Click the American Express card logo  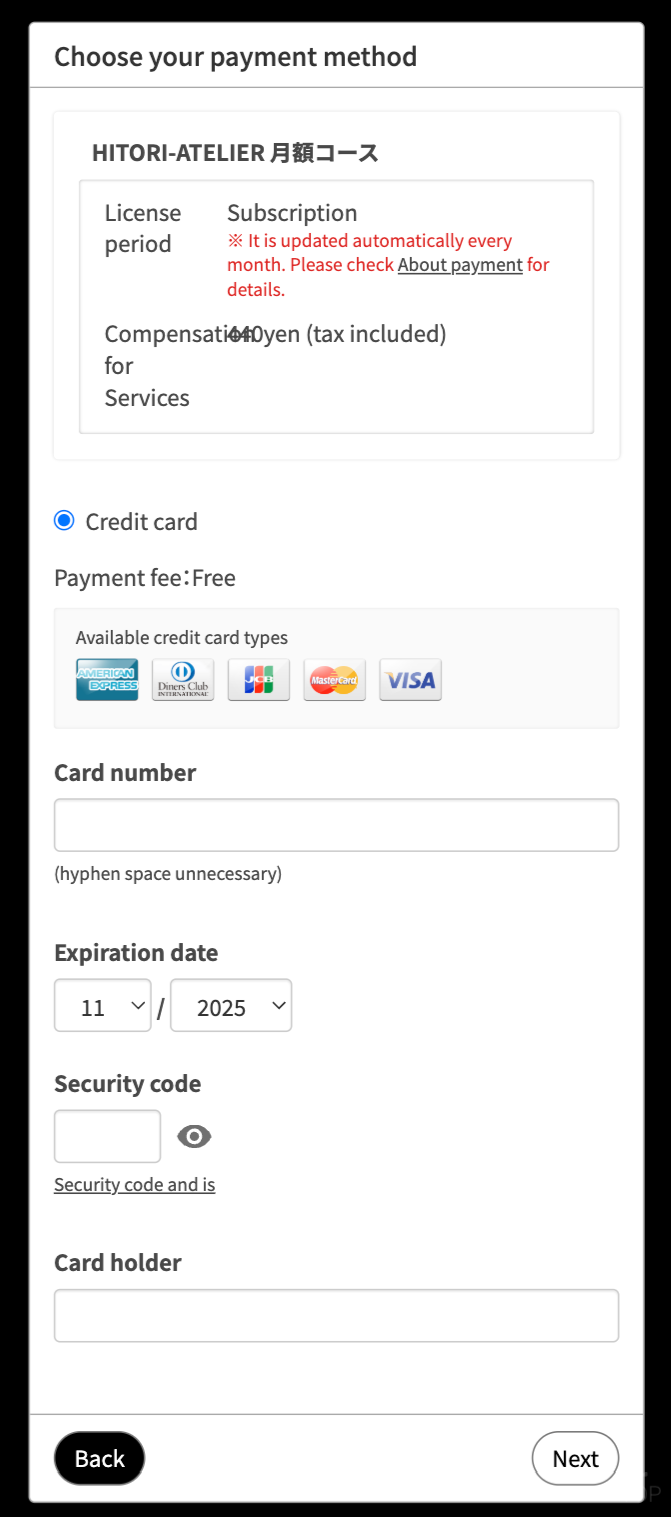click(107, 680)
